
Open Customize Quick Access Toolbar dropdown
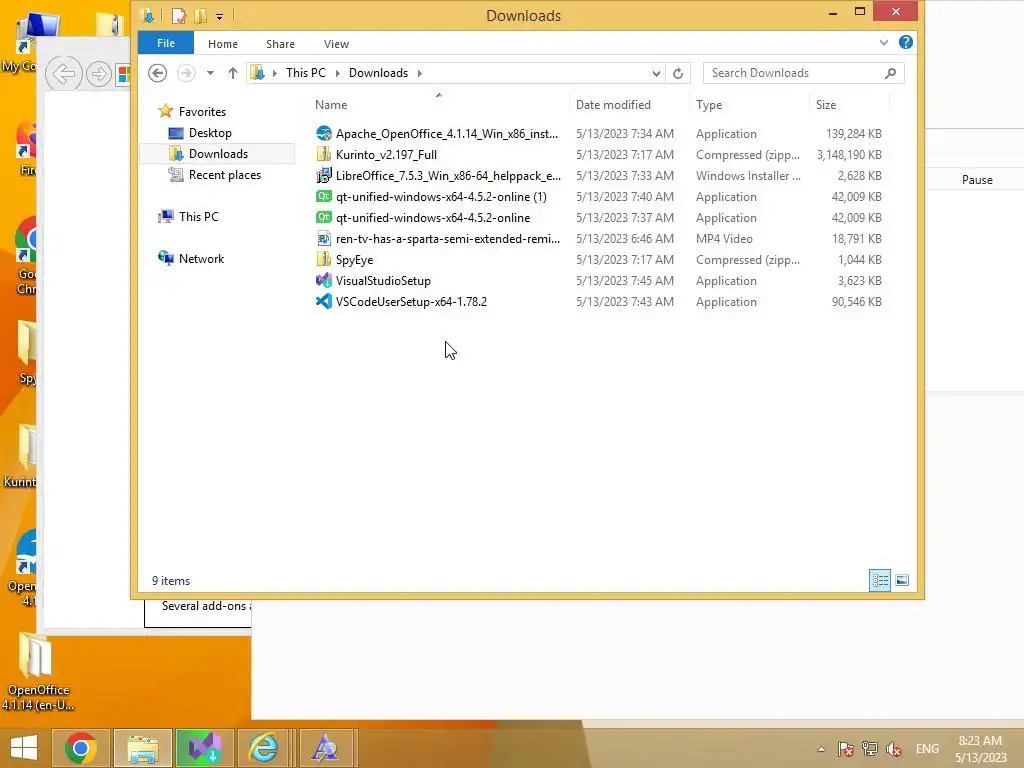click(219, 16)
